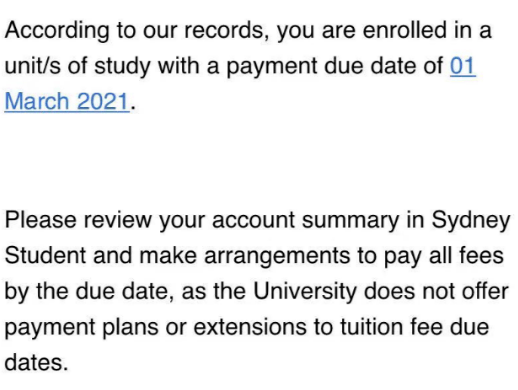Image resolution: width=518 pixels, height=390 pixels.
Task: Click the word "payment" before "due date of"
Action: point(272,67)
